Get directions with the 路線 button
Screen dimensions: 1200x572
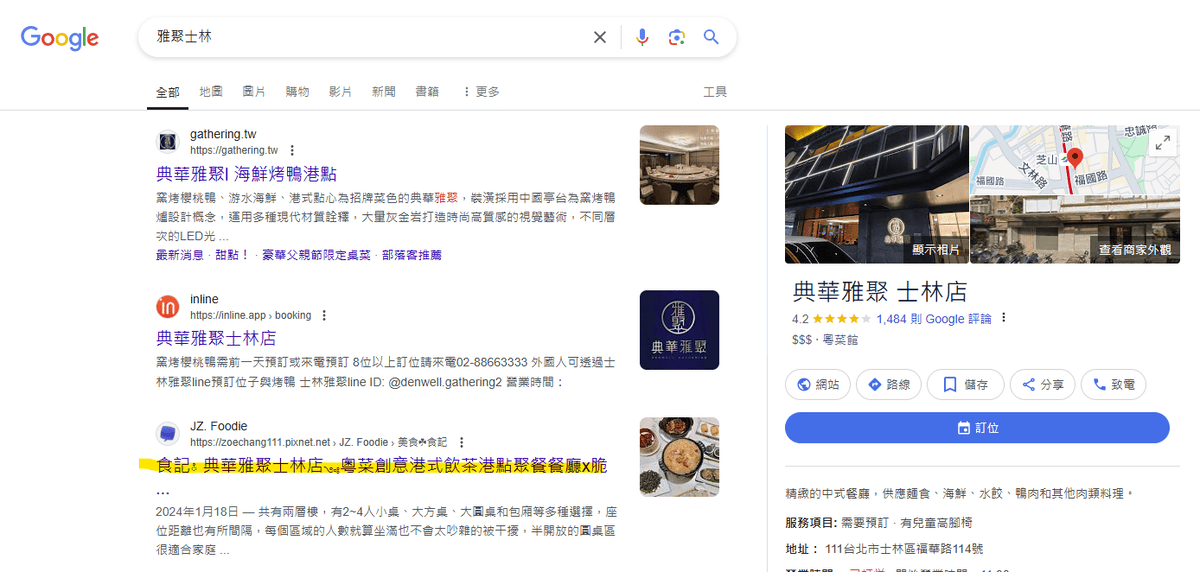[x=889, y=384]
